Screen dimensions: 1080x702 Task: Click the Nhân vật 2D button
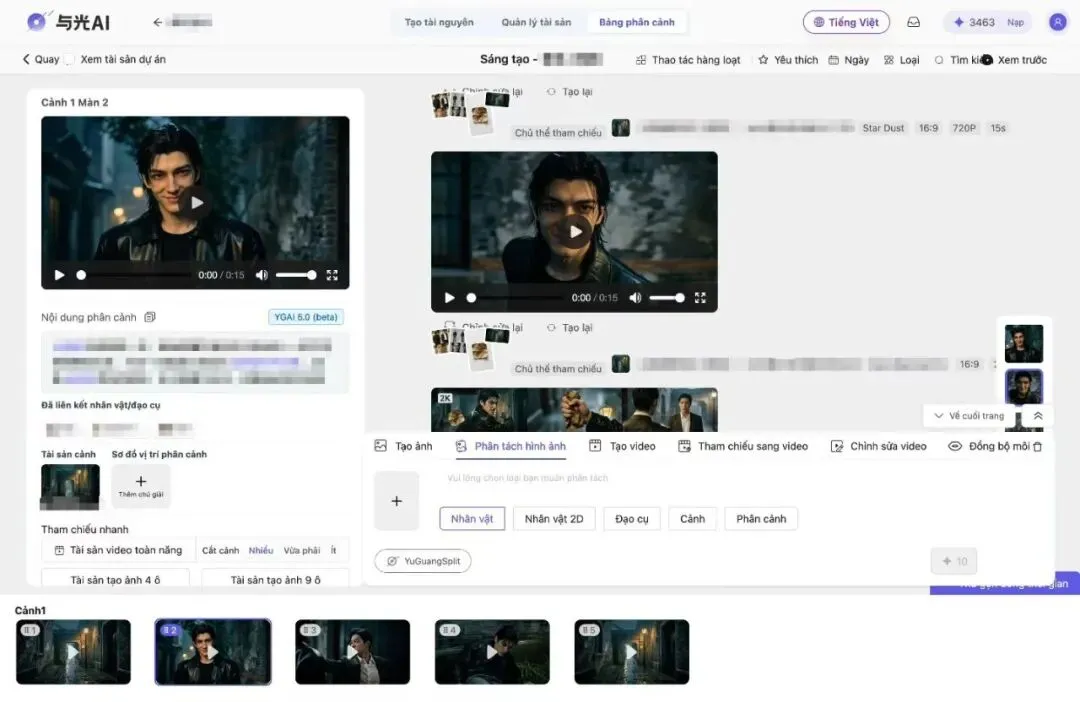[x=554, y=519]
